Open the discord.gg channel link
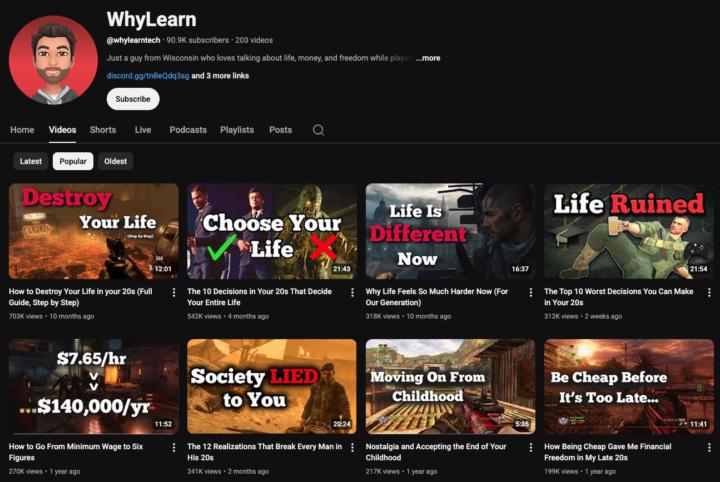Screen dimensions: 720x482 (148, 76)
